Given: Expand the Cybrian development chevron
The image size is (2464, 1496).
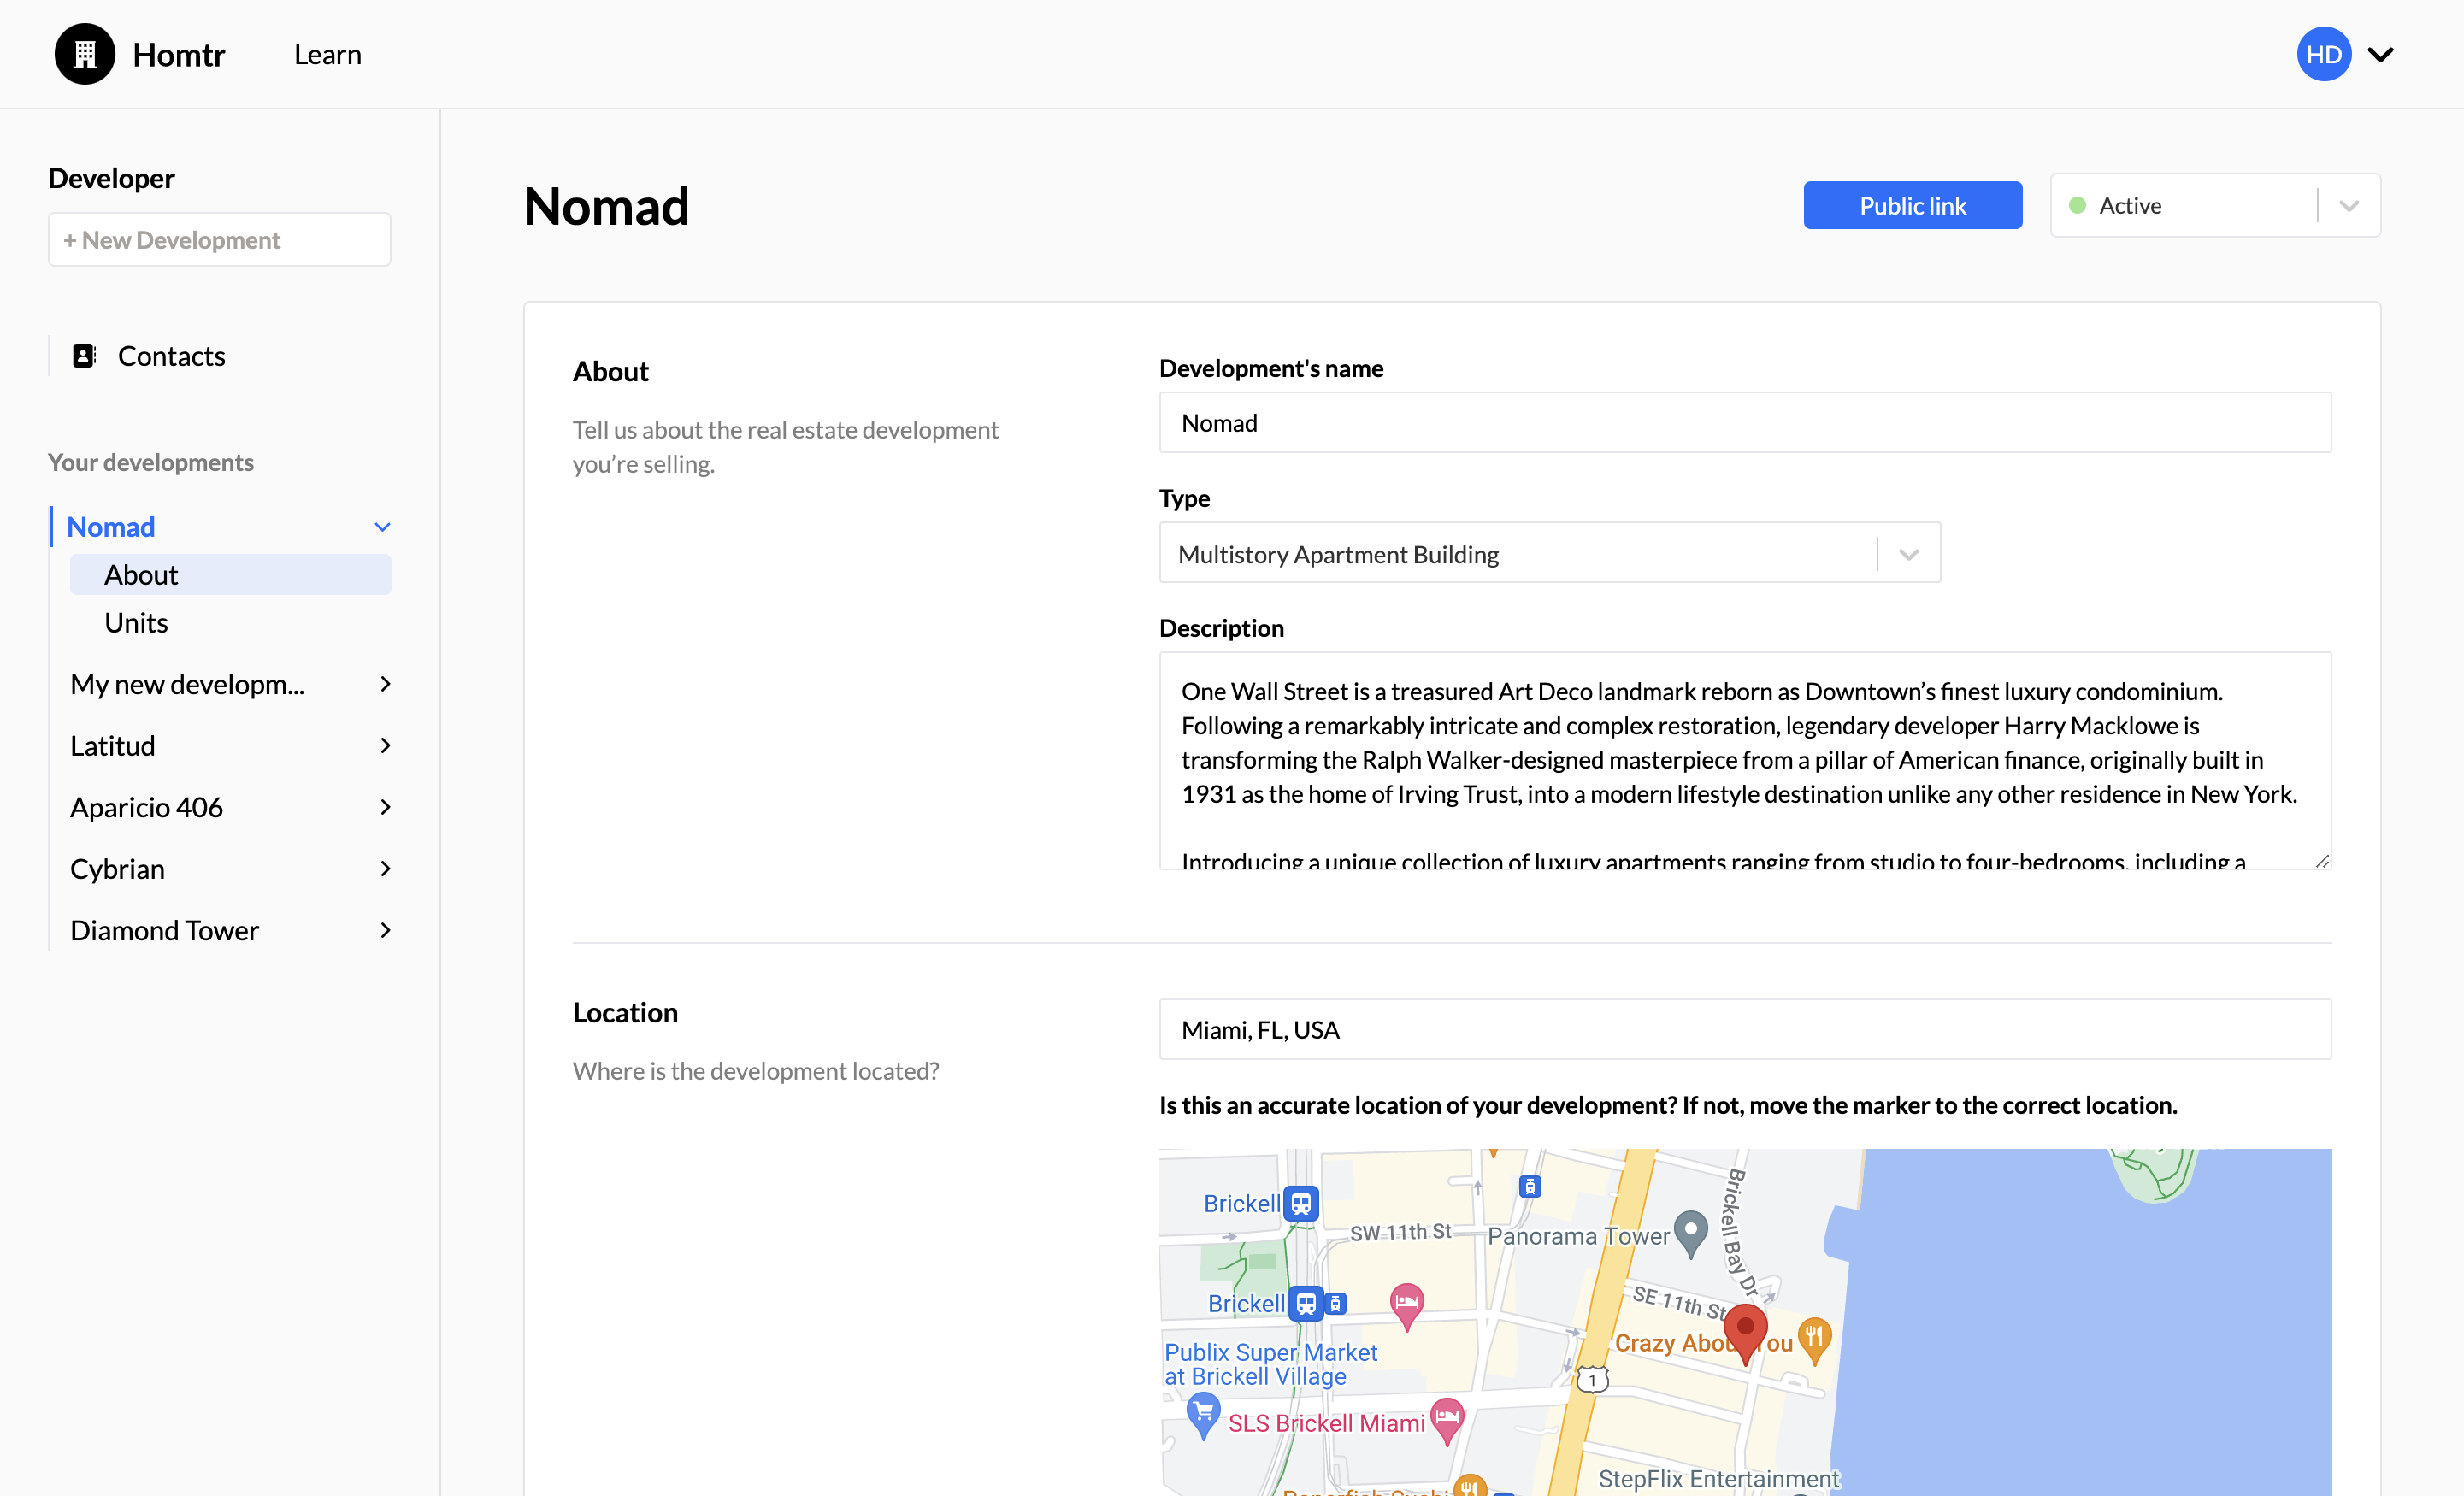Looking at the screenshot, I should [x=385, y=868].
